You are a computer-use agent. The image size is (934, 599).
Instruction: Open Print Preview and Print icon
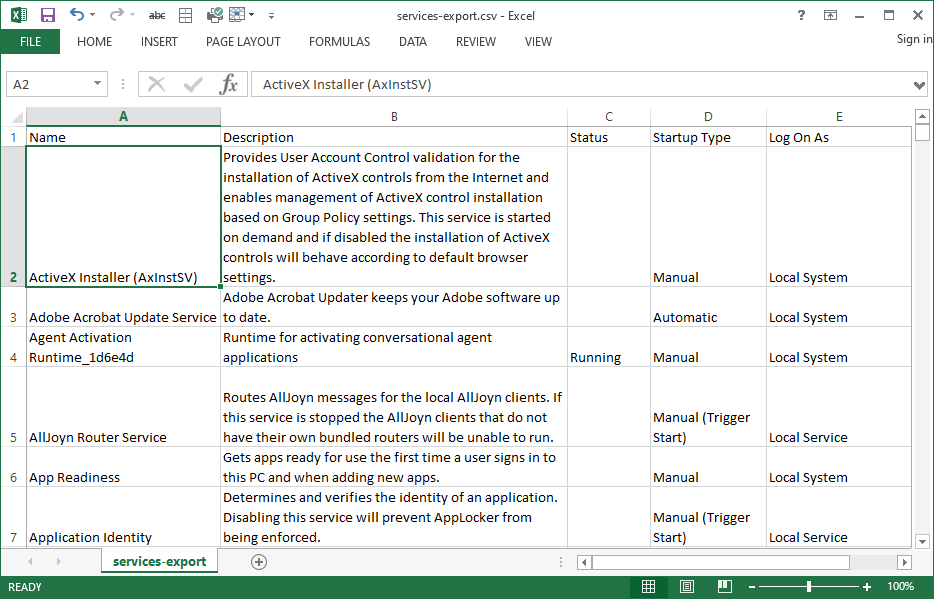coord(214,15)
